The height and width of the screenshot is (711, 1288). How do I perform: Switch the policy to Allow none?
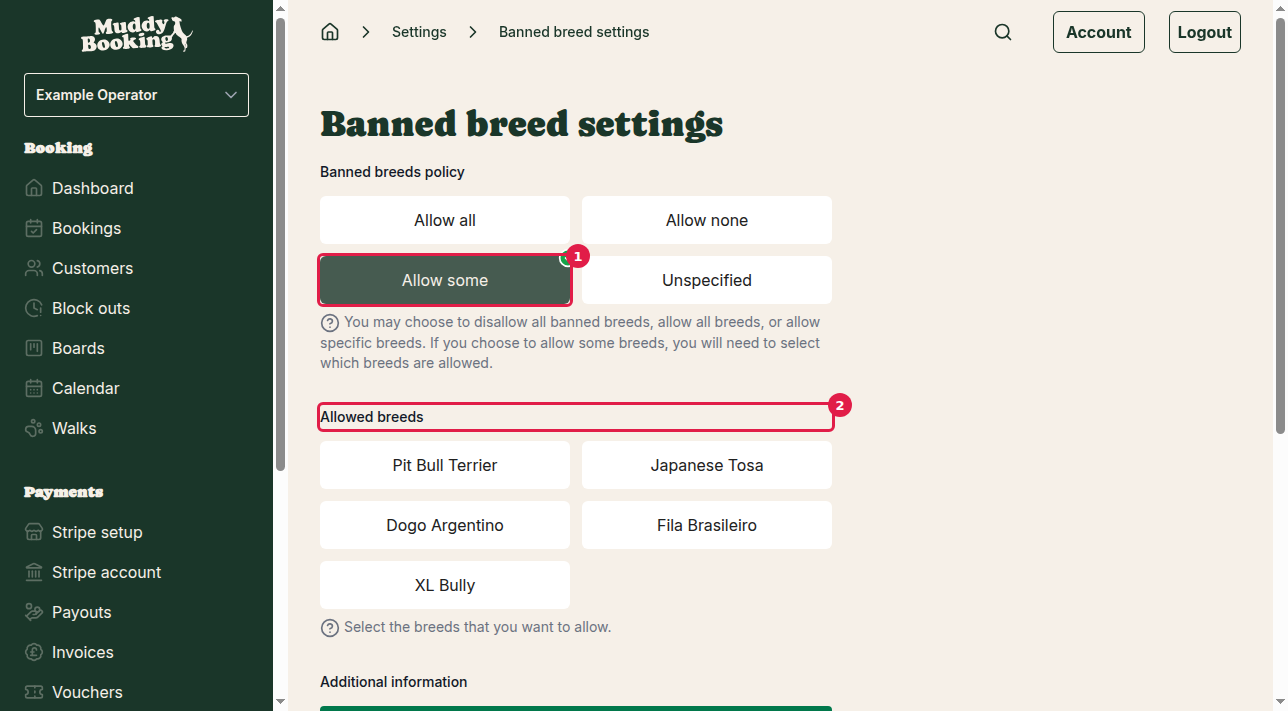[x=706, y=220]
